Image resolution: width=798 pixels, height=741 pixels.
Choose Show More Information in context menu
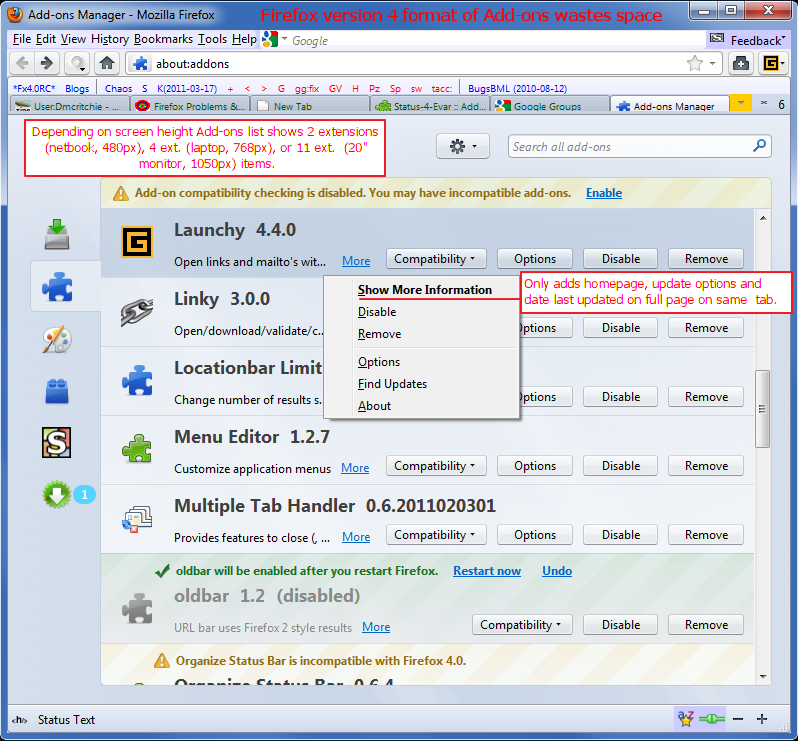pyautogui.click(x=424, y=290)
